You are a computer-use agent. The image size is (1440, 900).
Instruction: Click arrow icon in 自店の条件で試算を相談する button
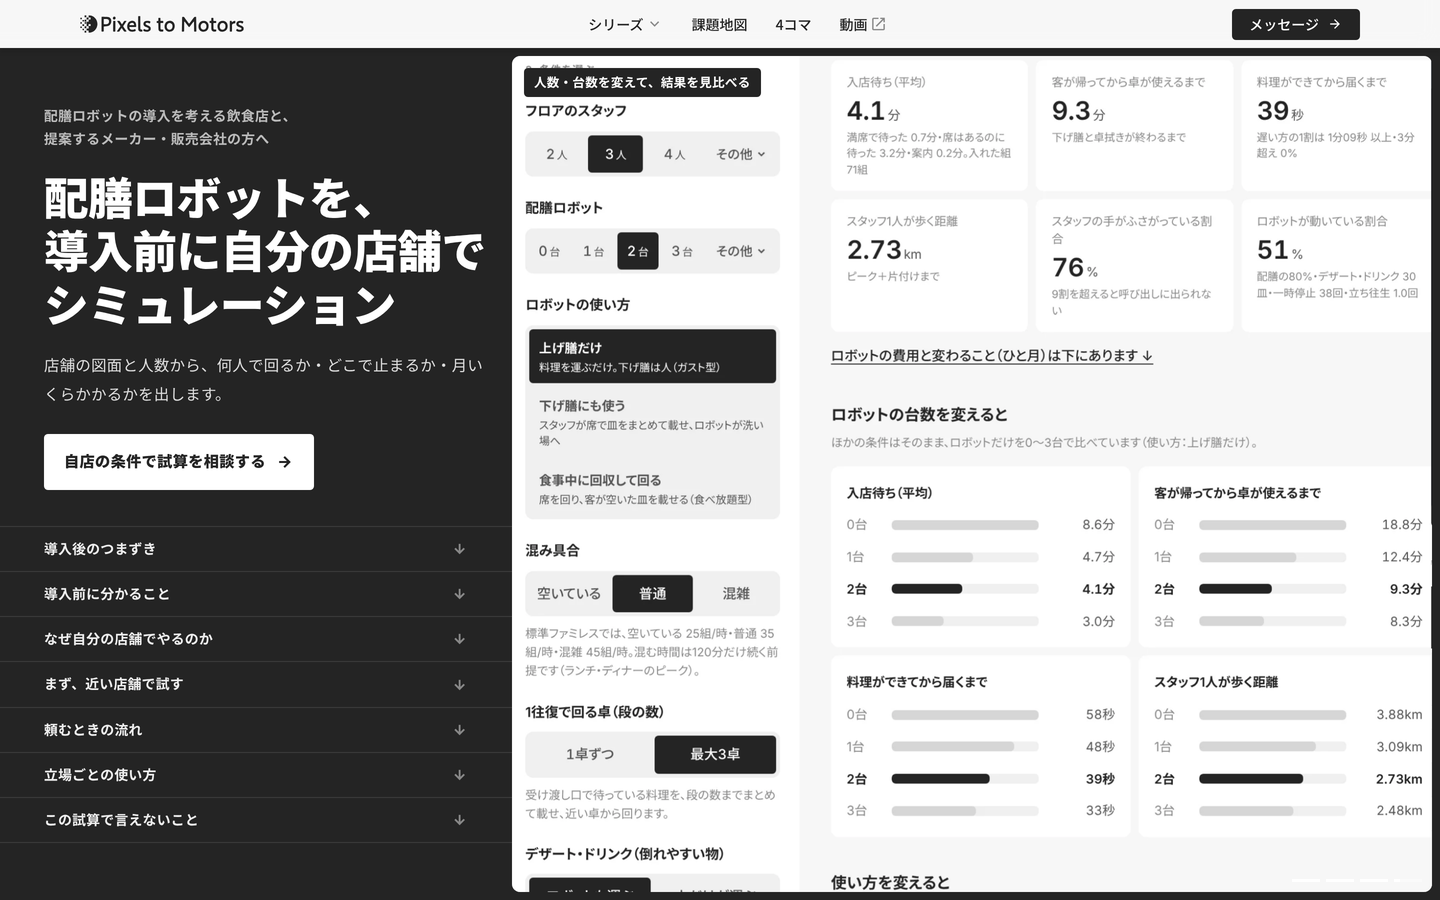tap(285, 462)
